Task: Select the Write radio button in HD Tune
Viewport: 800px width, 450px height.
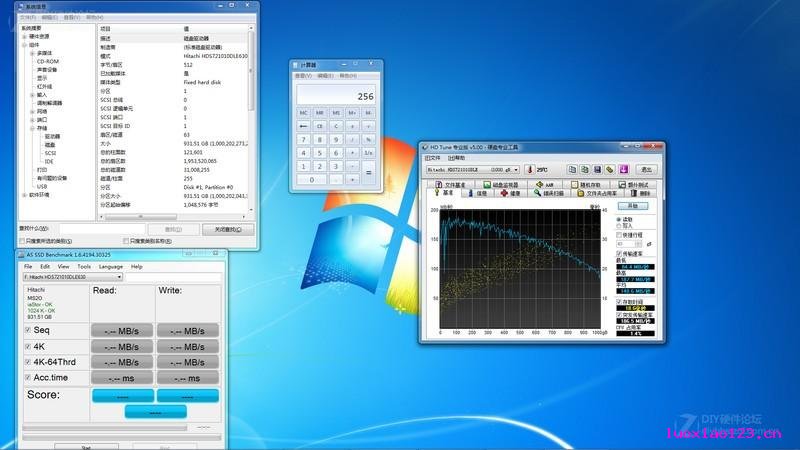Action: point(619,226)
